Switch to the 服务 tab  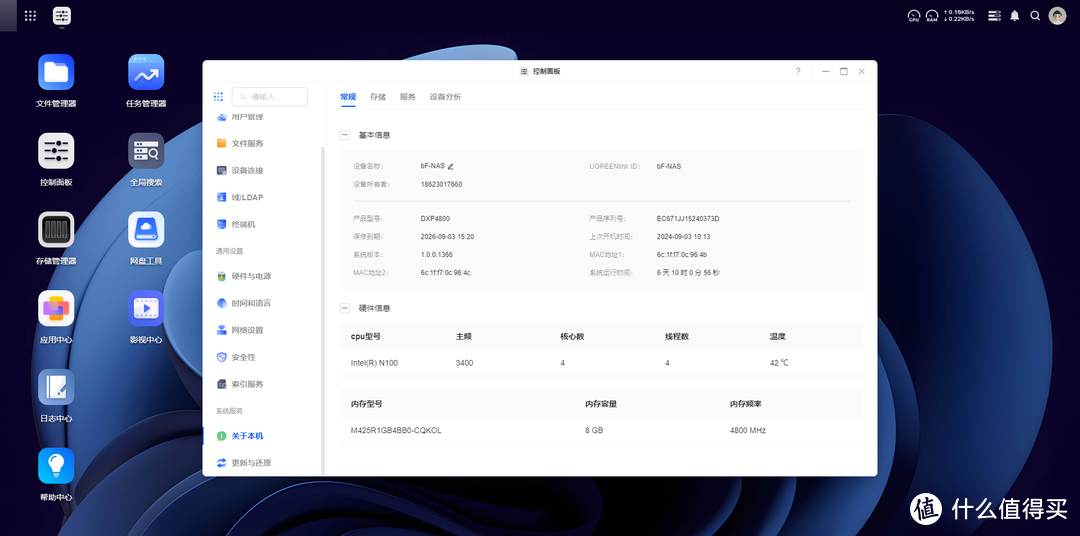(408, 97)
